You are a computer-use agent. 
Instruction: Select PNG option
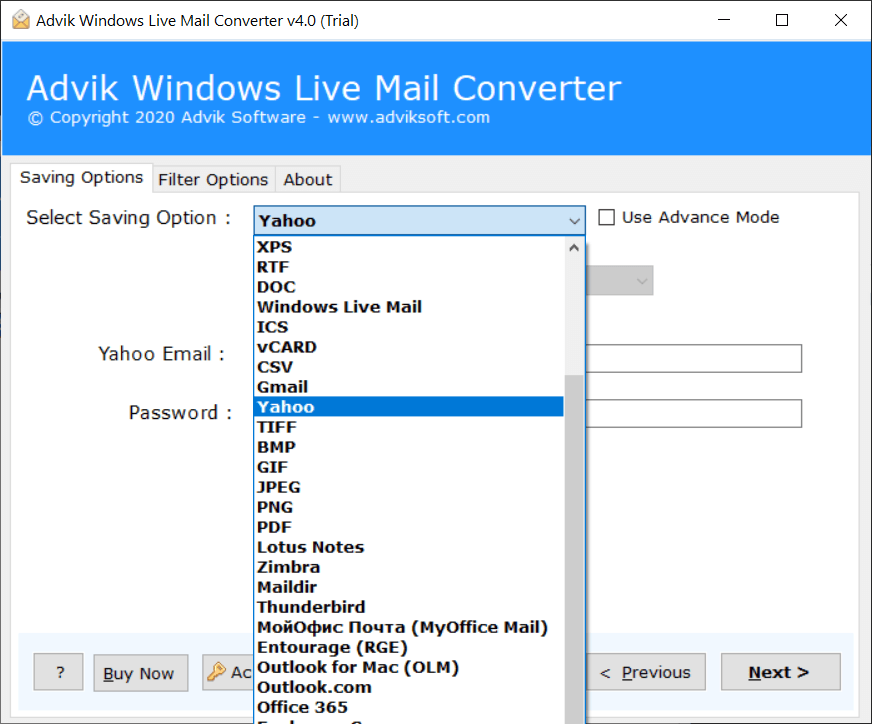[409, 507]
